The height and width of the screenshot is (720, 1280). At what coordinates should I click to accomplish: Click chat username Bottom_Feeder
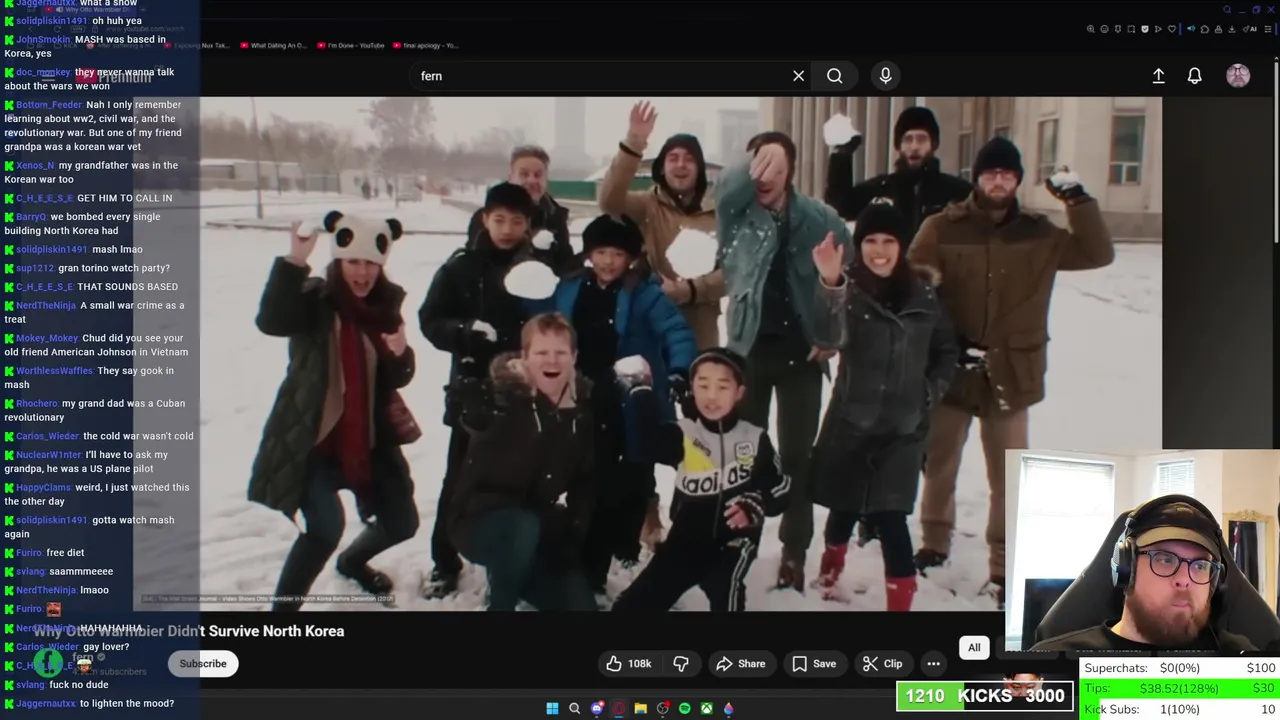(49, 105)
